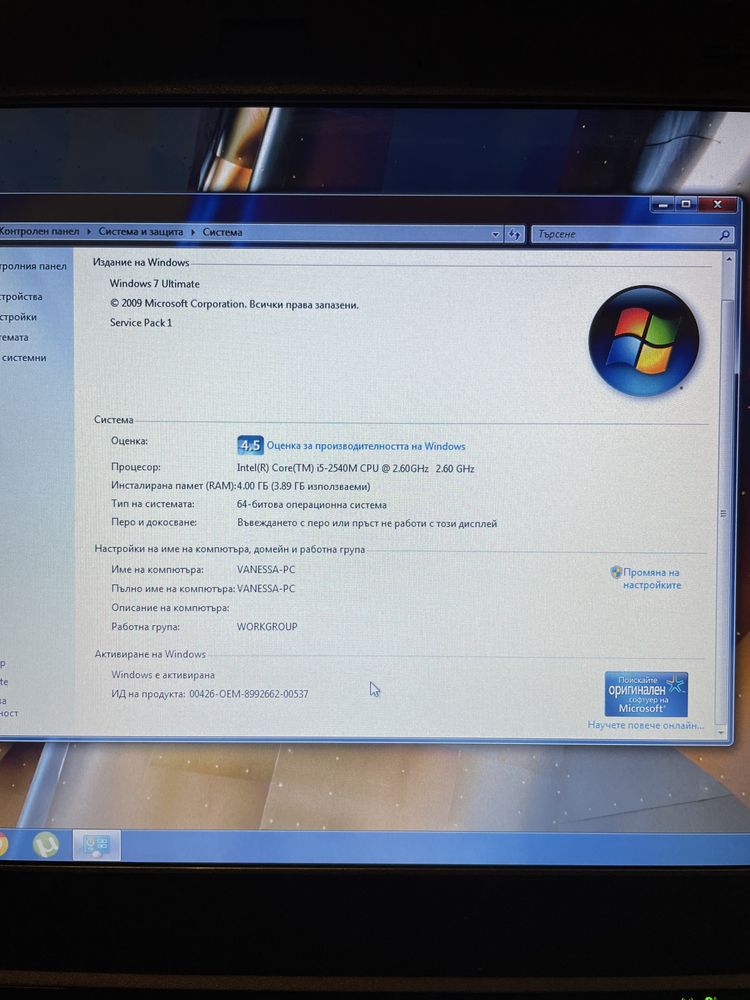Open the sidebar link ending in системни

(24, 358)
